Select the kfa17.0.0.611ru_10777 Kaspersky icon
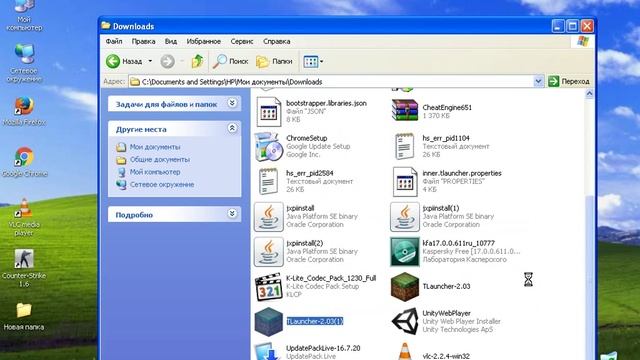 tap(404, 252)
